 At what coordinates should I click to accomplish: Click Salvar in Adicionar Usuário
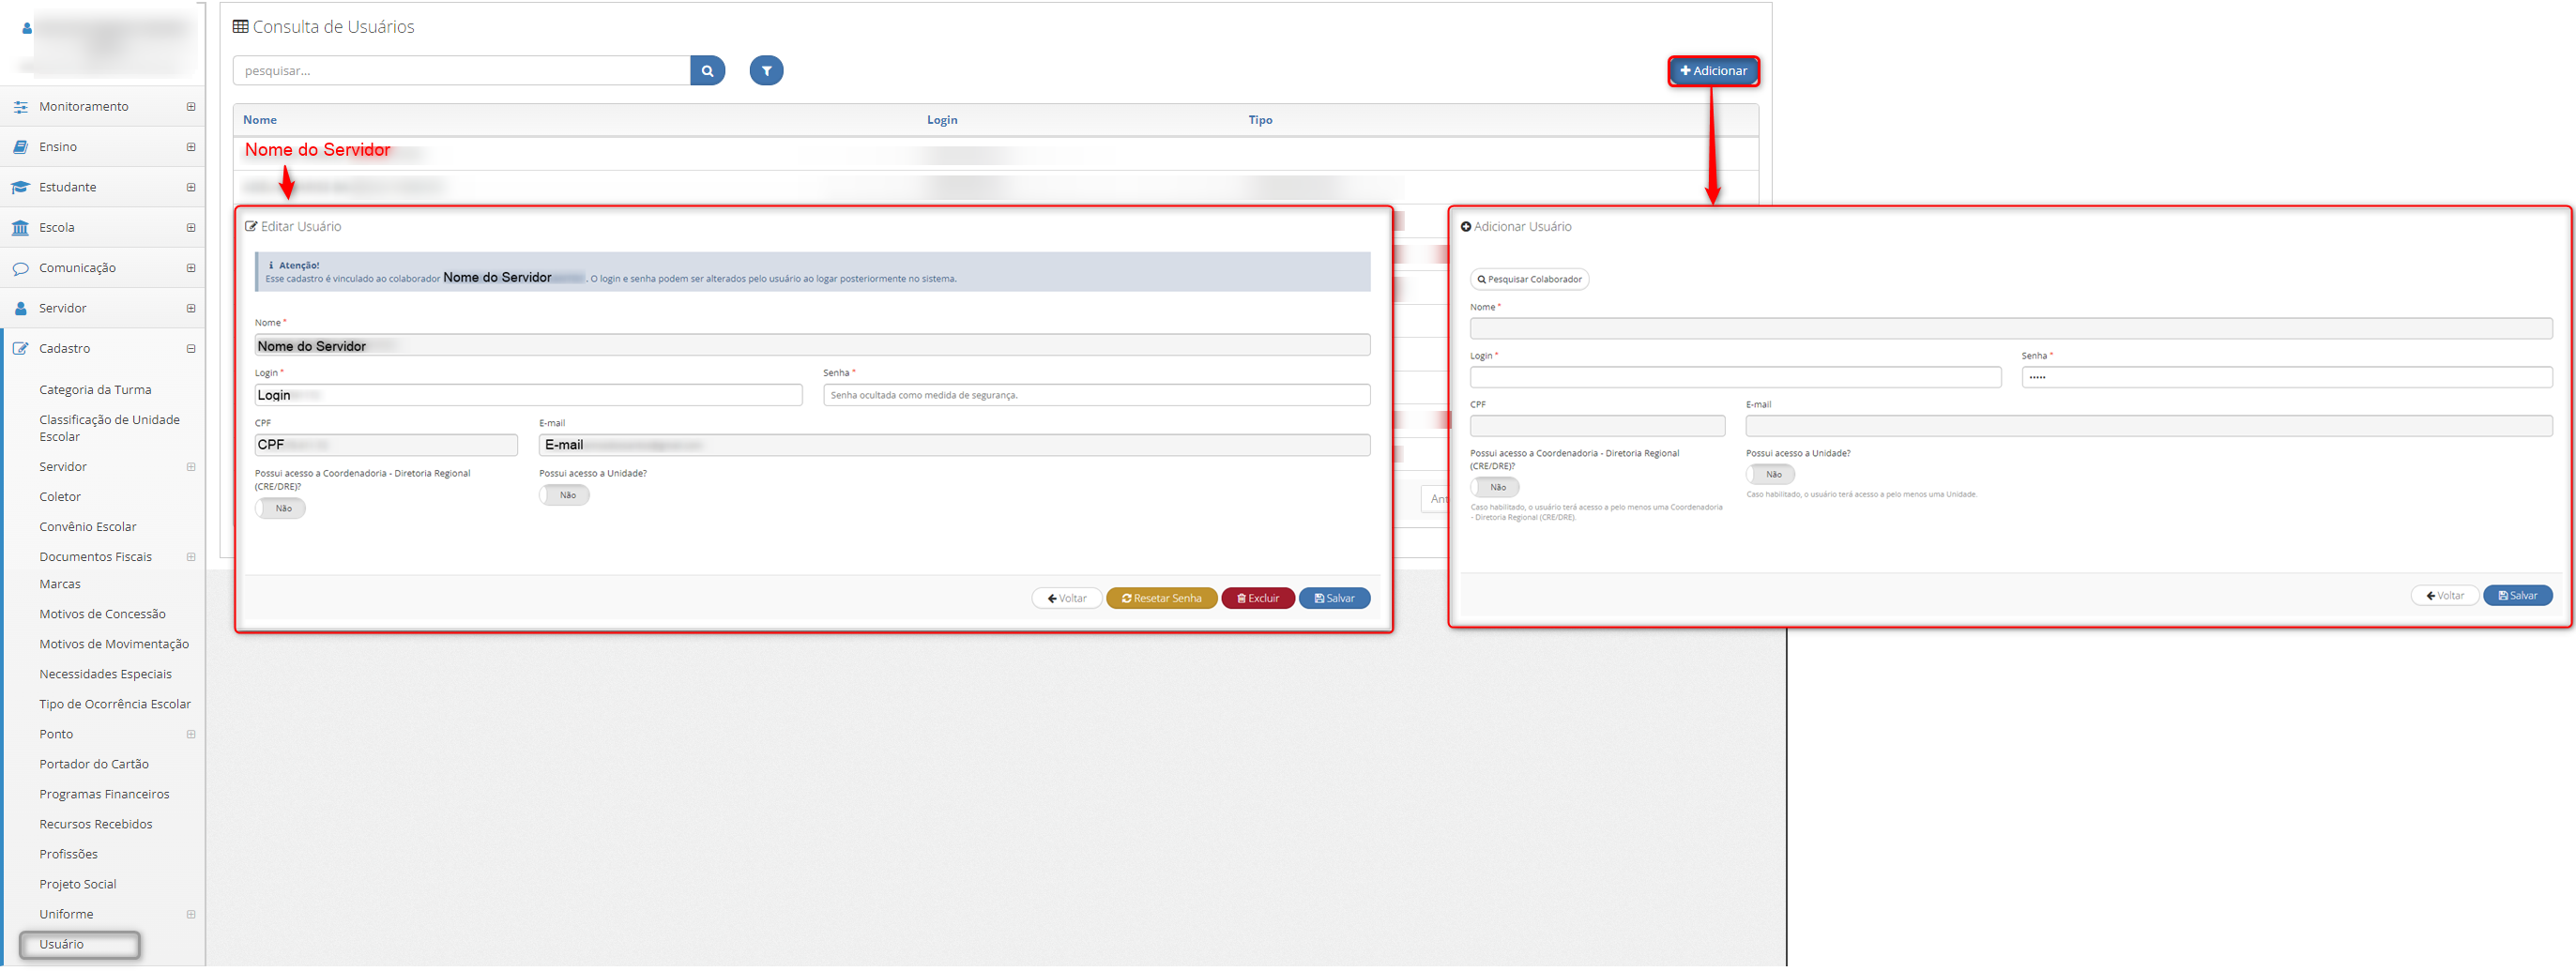[2517, 596]
